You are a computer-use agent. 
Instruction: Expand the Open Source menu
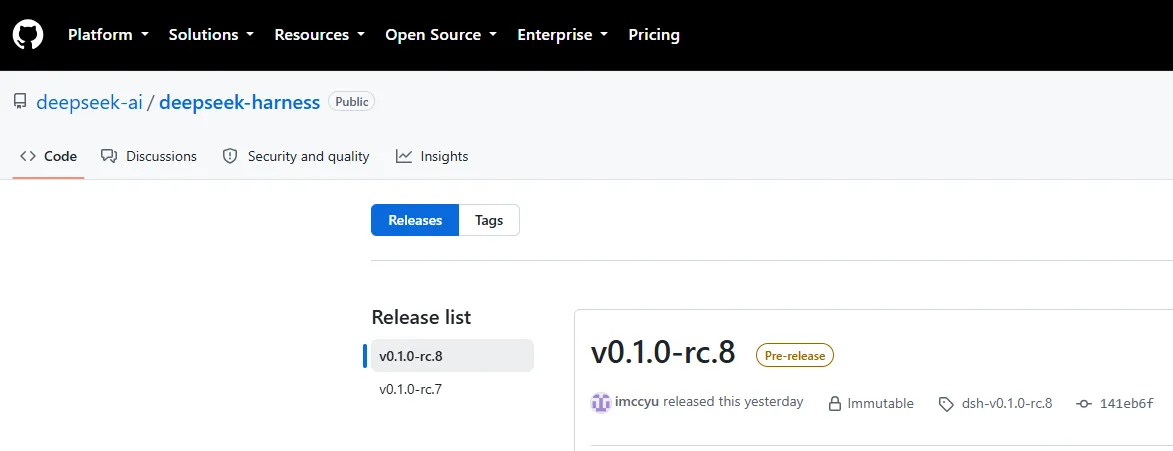tap(441, 34)
